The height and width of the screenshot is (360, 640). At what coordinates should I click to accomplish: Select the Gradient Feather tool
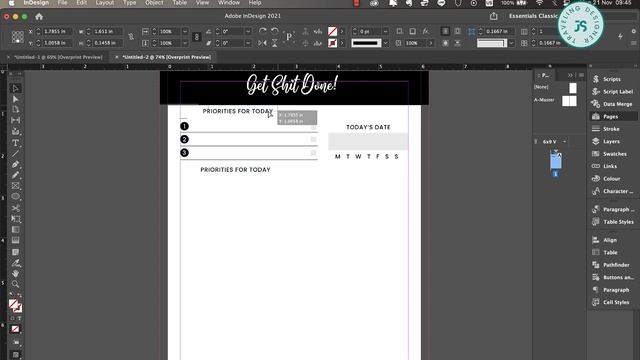click(x=16, y=240)
